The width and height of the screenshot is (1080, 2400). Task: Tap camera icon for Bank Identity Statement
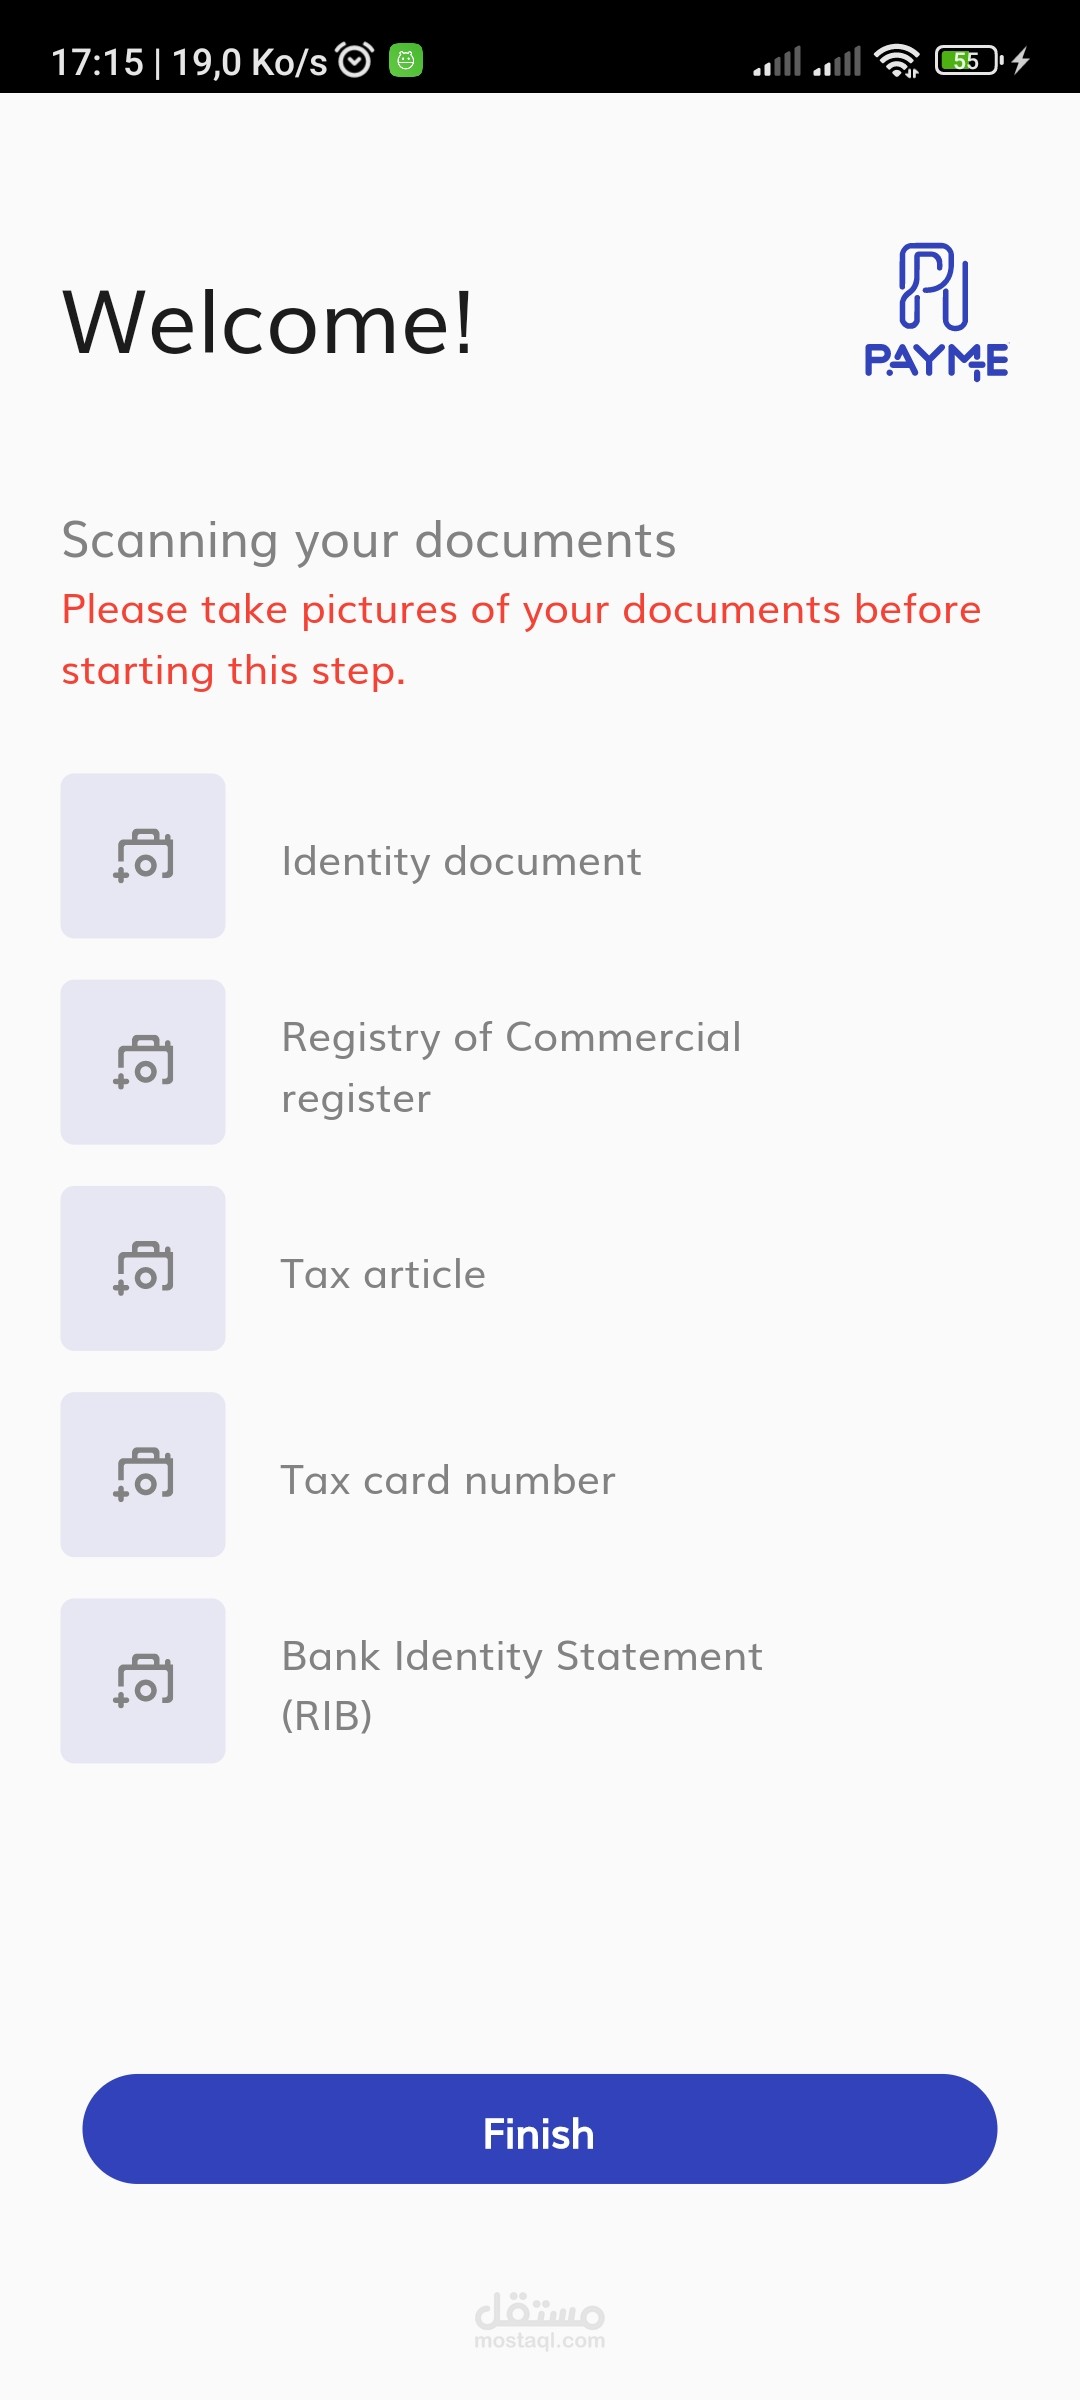point(143,1680)
